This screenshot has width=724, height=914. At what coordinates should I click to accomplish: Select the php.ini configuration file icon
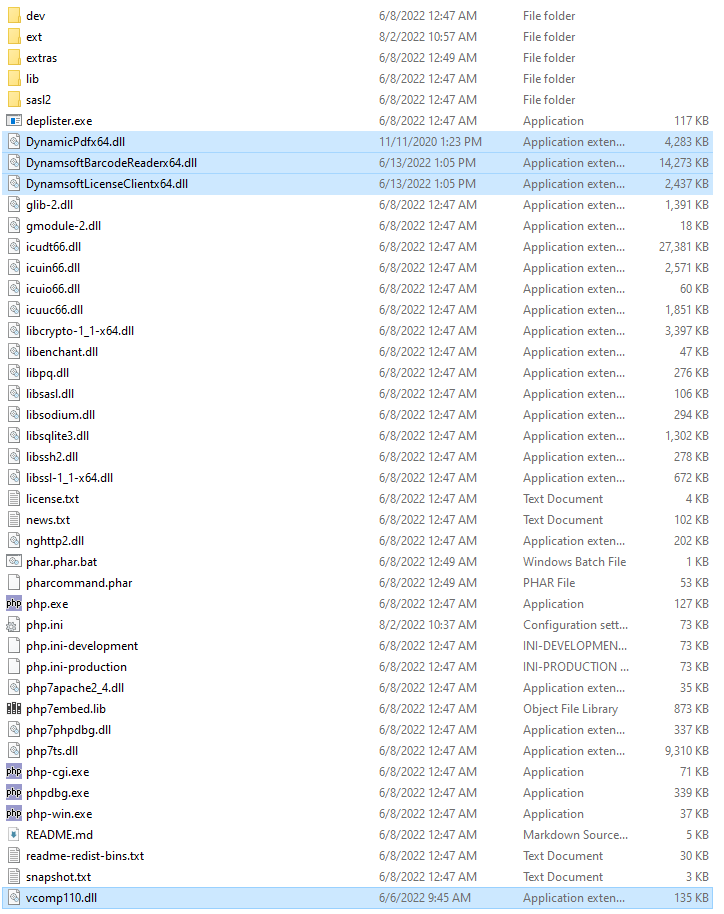14,625
